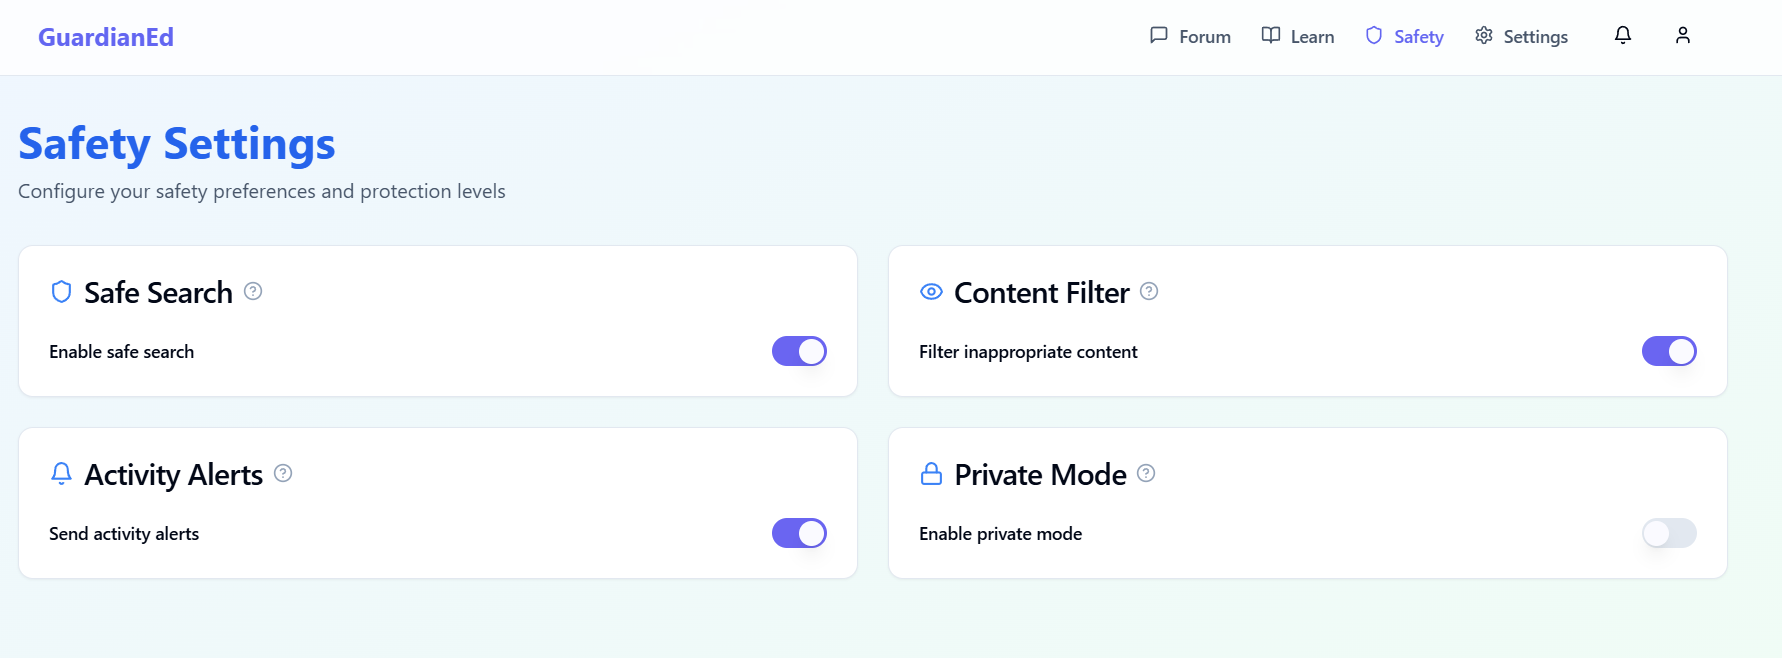Turn off inappropriate content filter toggle
1782x658 pixels.
1669,351
